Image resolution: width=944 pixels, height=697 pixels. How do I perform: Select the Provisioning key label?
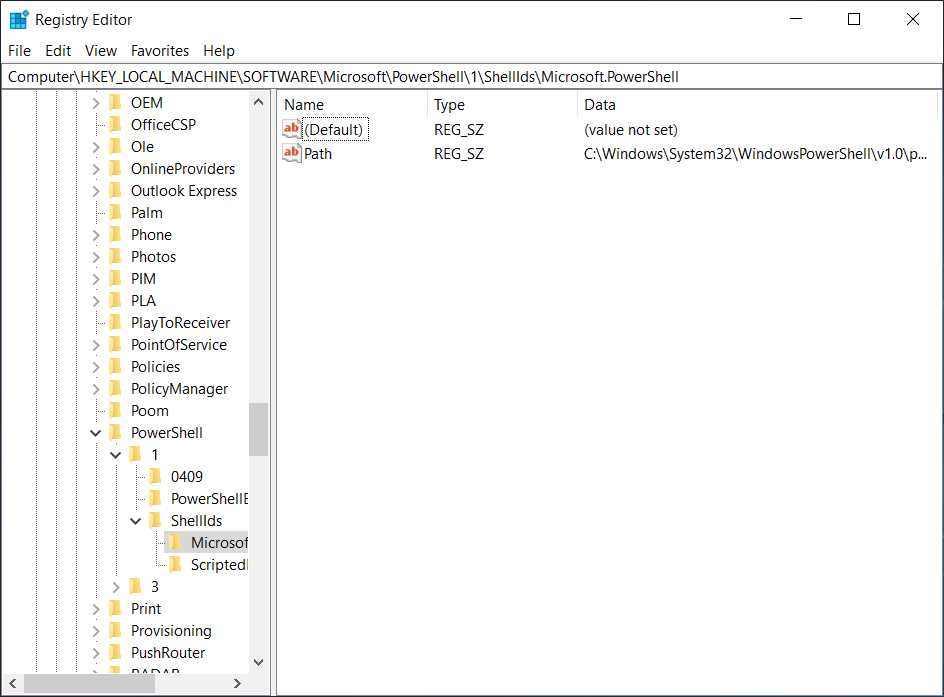171,630
